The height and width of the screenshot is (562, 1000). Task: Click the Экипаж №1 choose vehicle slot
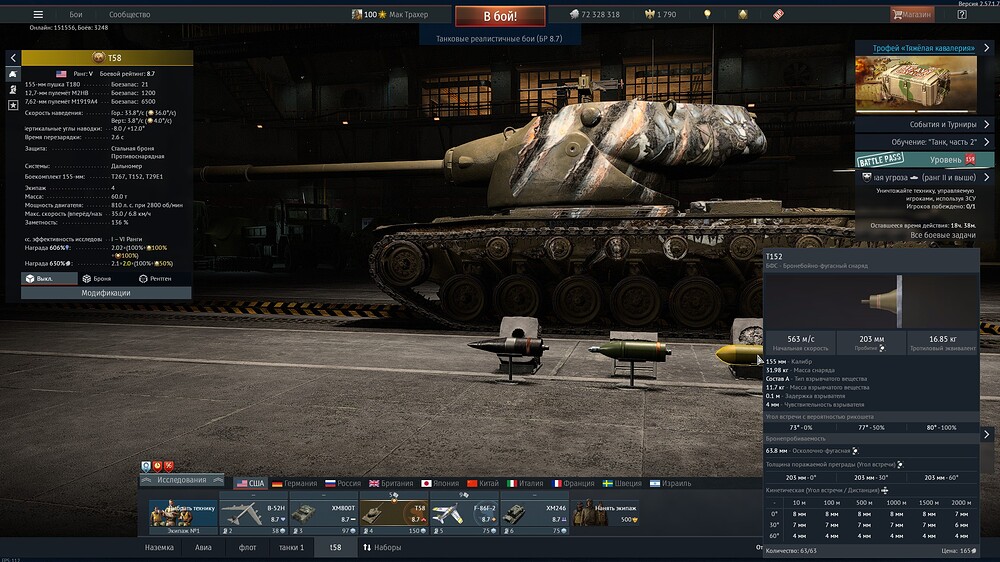[x=183, y=514]
